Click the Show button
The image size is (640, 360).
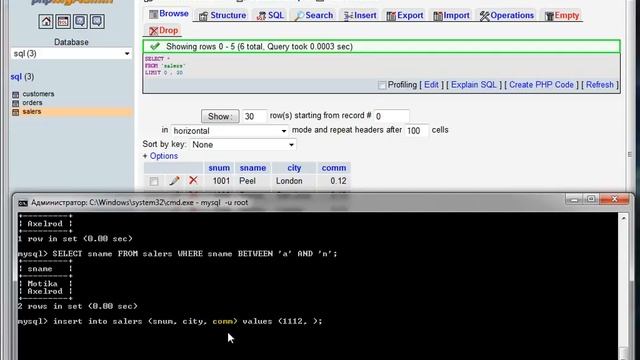[220, 116]
